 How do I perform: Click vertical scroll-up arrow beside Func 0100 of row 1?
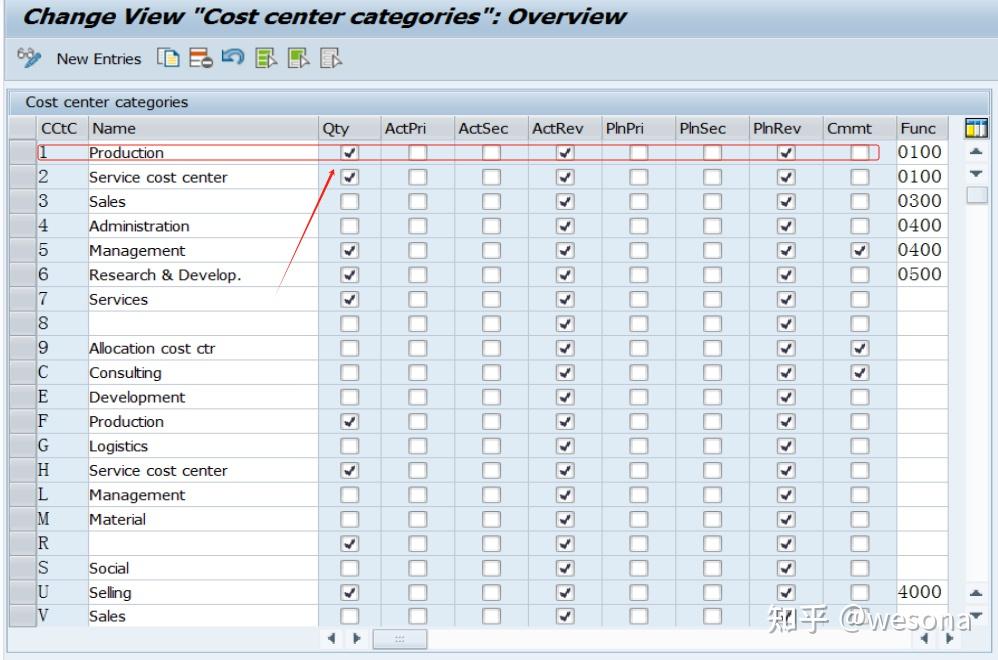coord(976,151)
